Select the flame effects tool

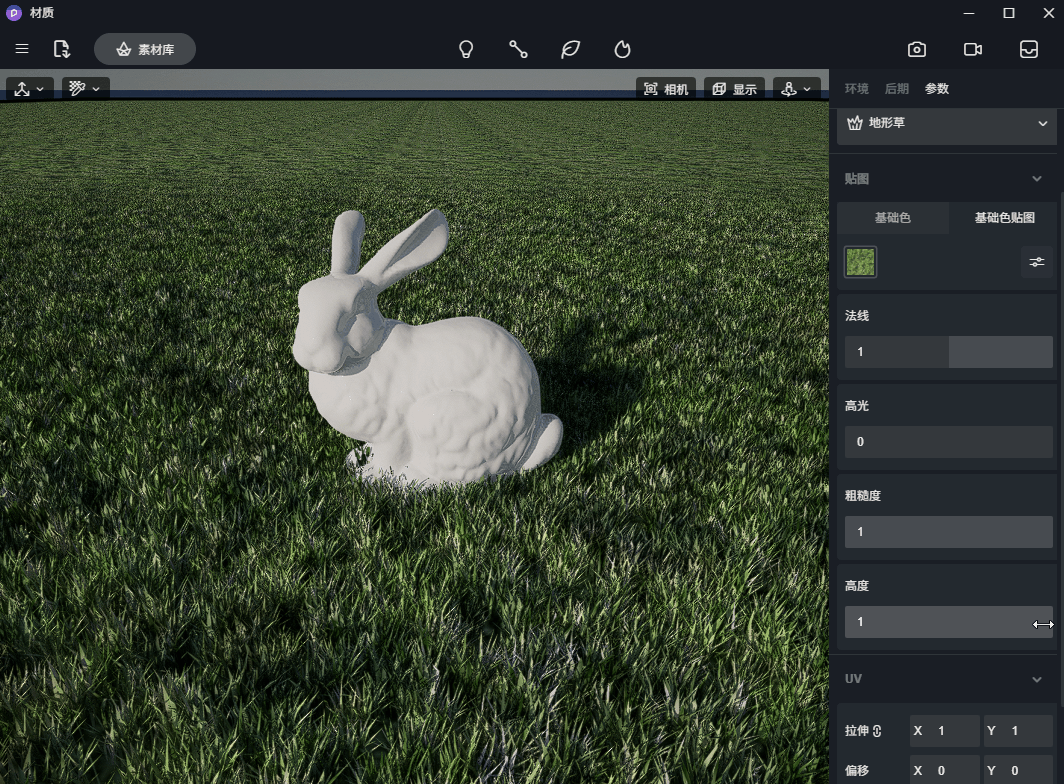[x=622, y=49]
